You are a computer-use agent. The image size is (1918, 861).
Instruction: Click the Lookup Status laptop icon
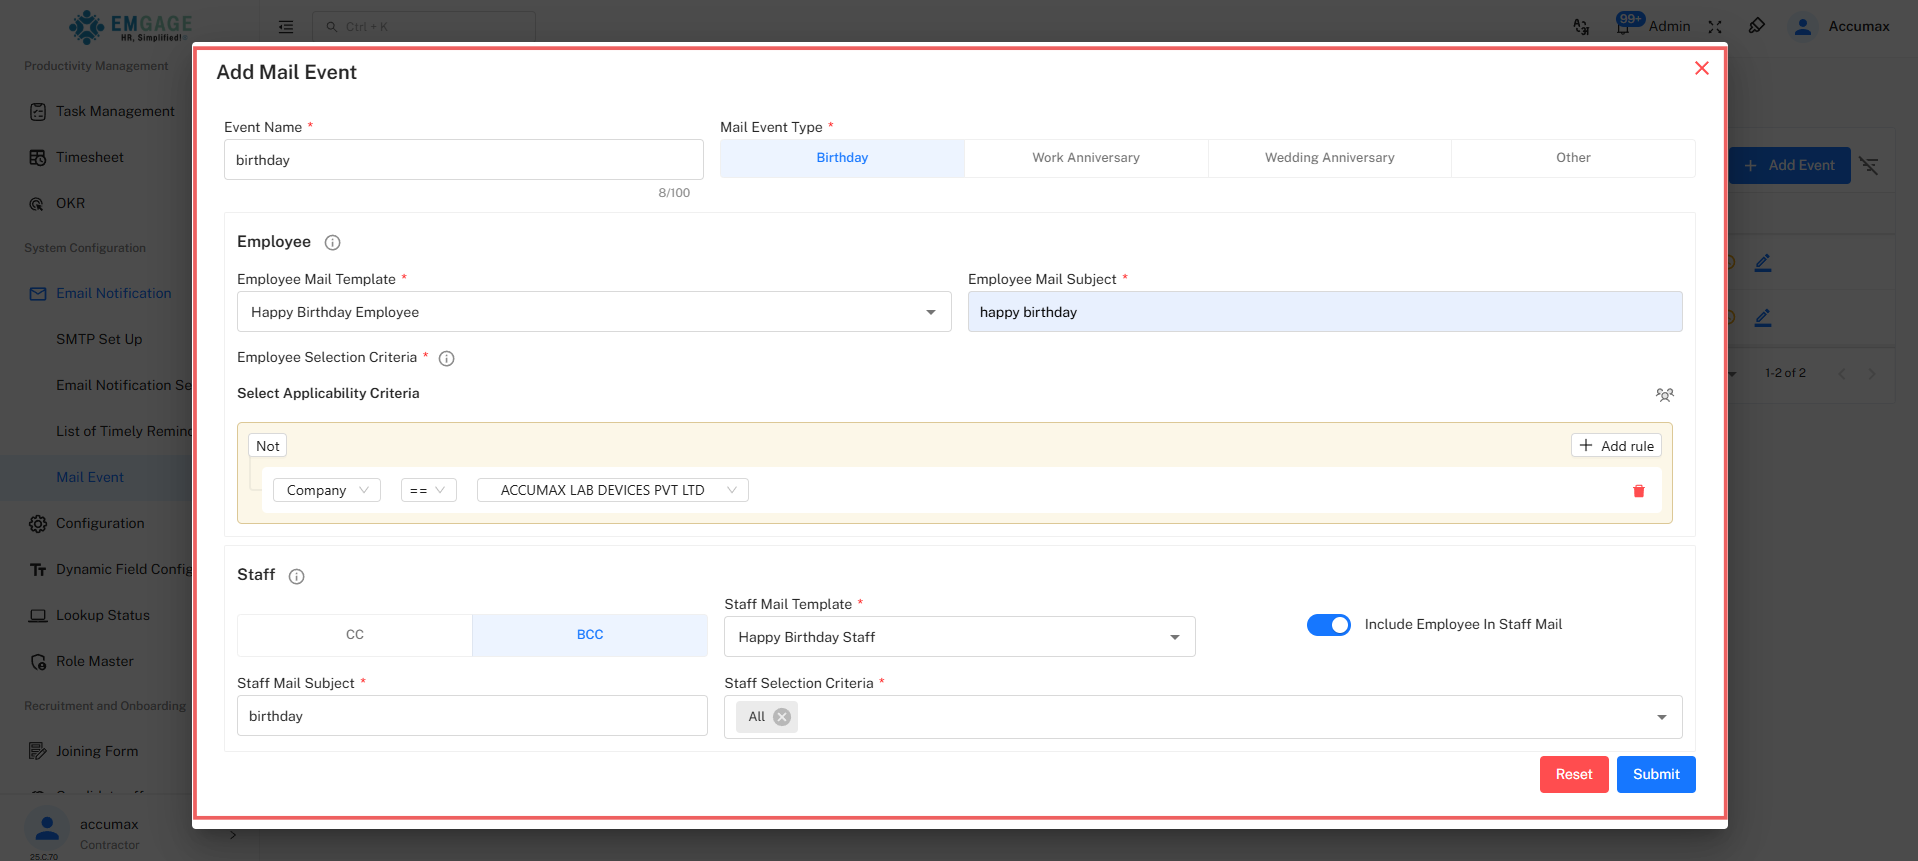[x=38, y=616]
